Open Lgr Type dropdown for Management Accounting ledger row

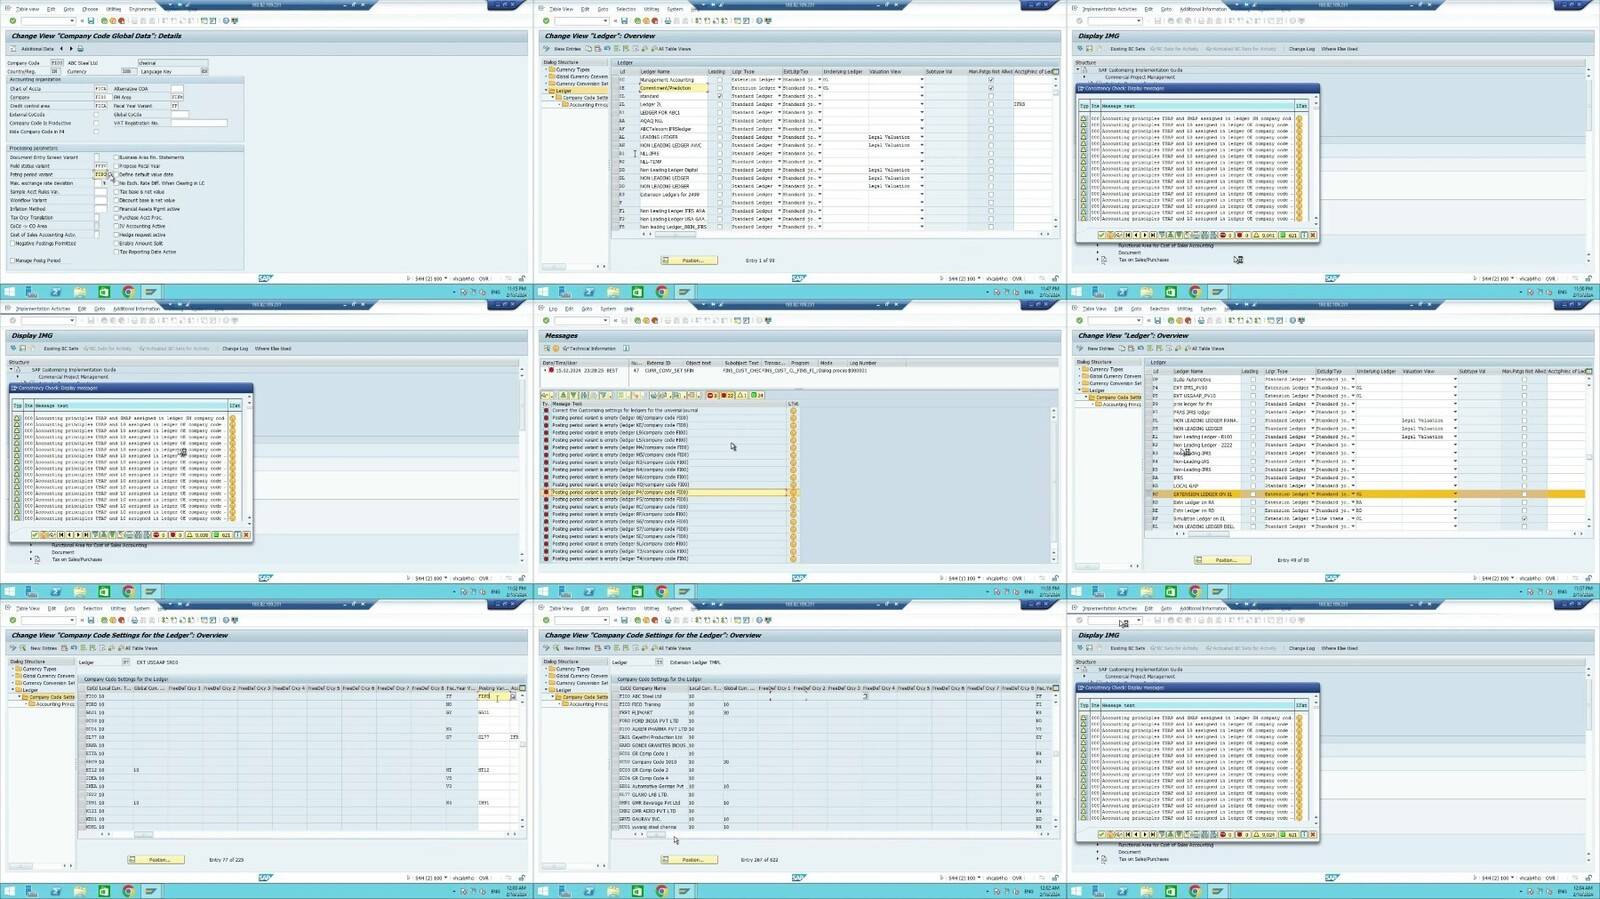click(779, 80)
